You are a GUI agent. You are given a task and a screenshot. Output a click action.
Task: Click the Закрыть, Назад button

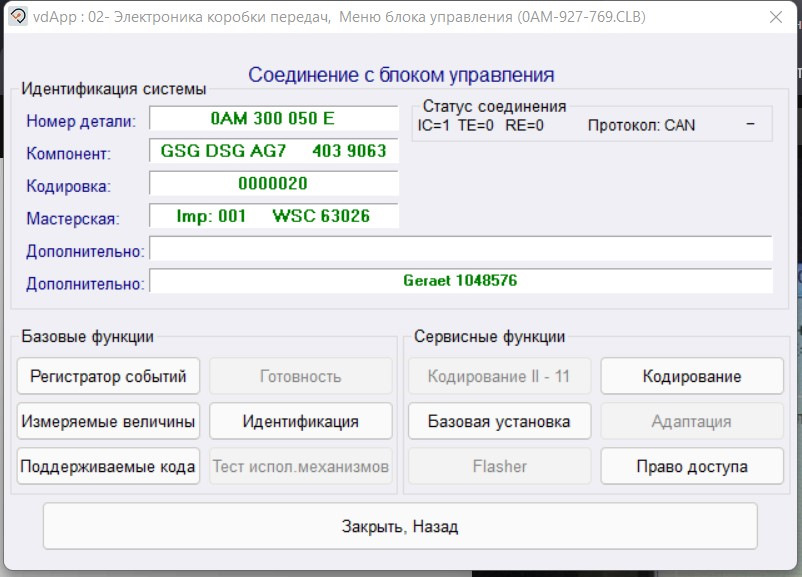(x=400, y=526)
